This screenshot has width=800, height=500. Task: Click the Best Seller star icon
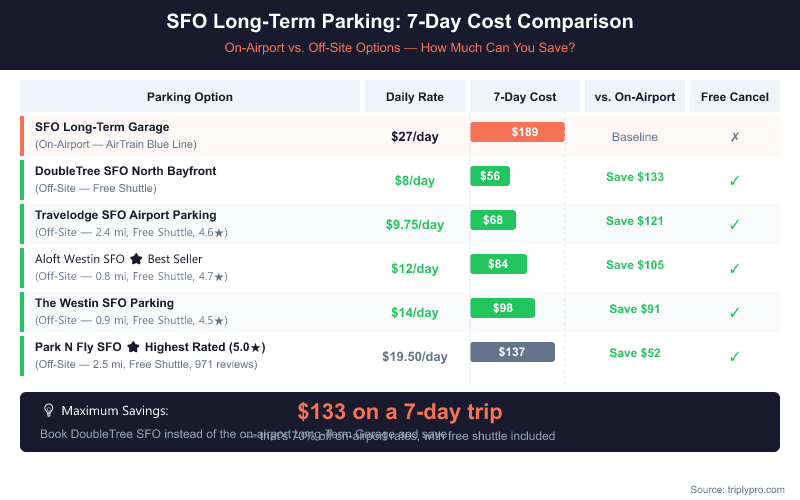tap(135, 259)
